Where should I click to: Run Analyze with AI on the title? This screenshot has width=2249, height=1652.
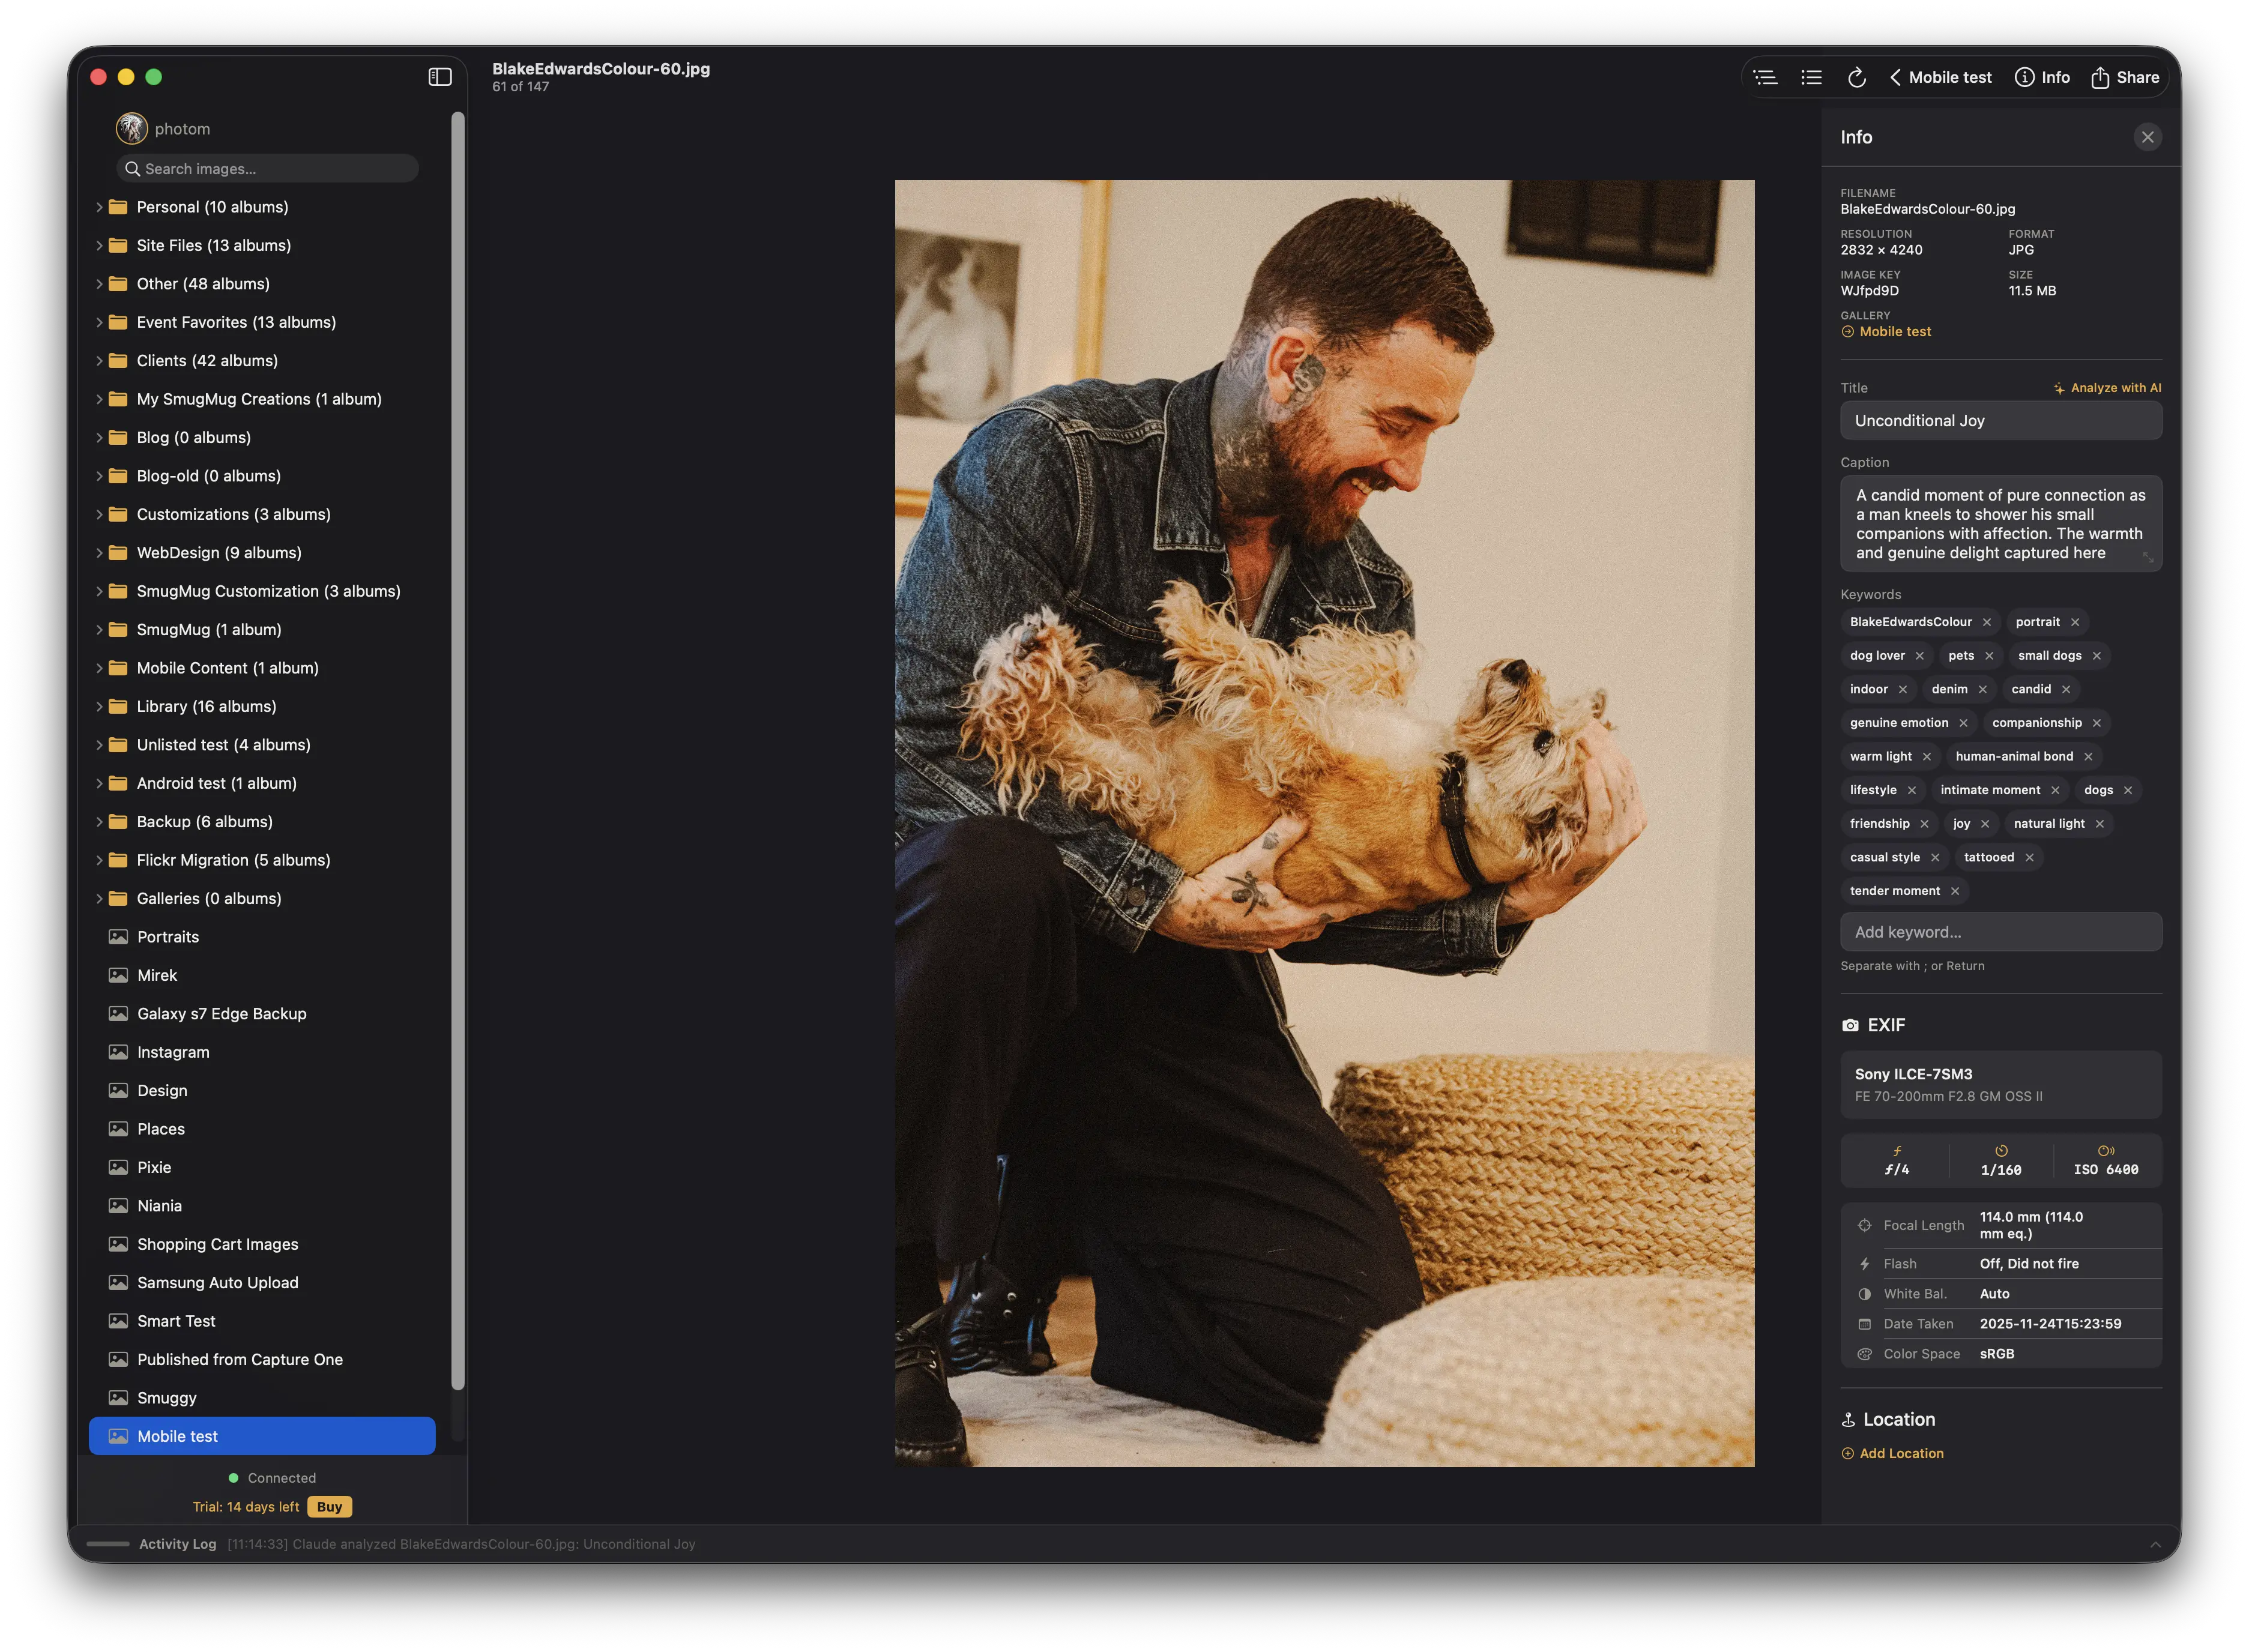click(2108, 388)
